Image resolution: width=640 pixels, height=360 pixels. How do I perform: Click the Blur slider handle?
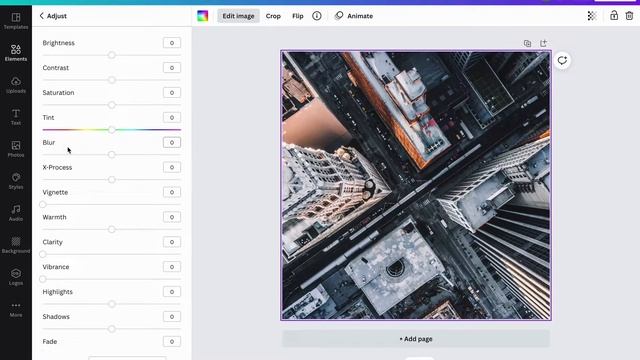(x=111, y=155)
